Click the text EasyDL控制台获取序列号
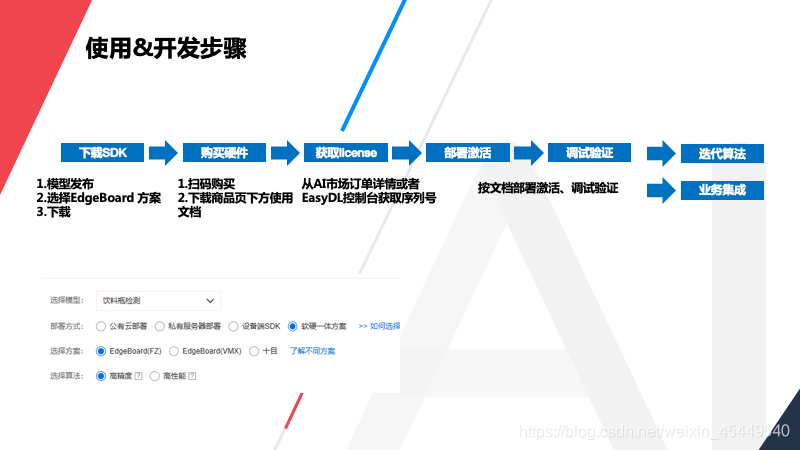Viewport: 800px width, 450px height. point(369,198)
